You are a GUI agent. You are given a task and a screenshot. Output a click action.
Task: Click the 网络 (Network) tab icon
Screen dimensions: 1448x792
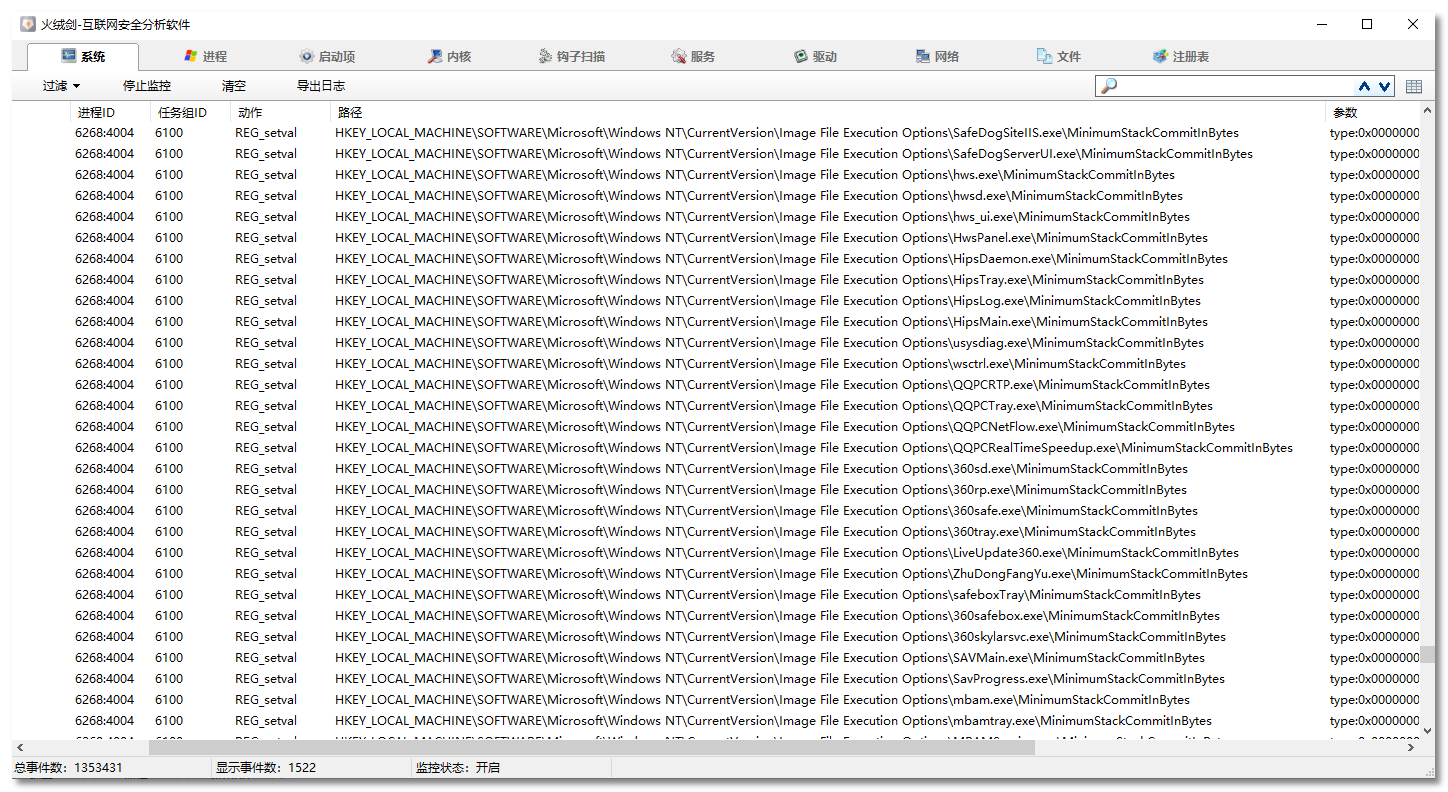coord(923,57)
